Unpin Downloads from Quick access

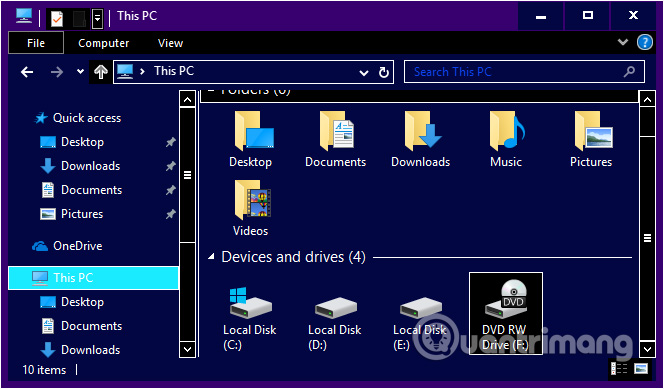(170, 166)
